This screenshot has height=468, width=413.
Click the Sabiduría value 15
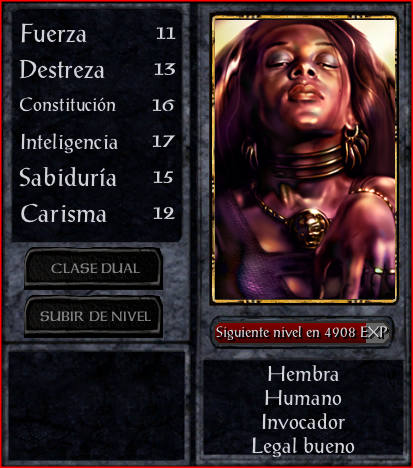[163, 177]
